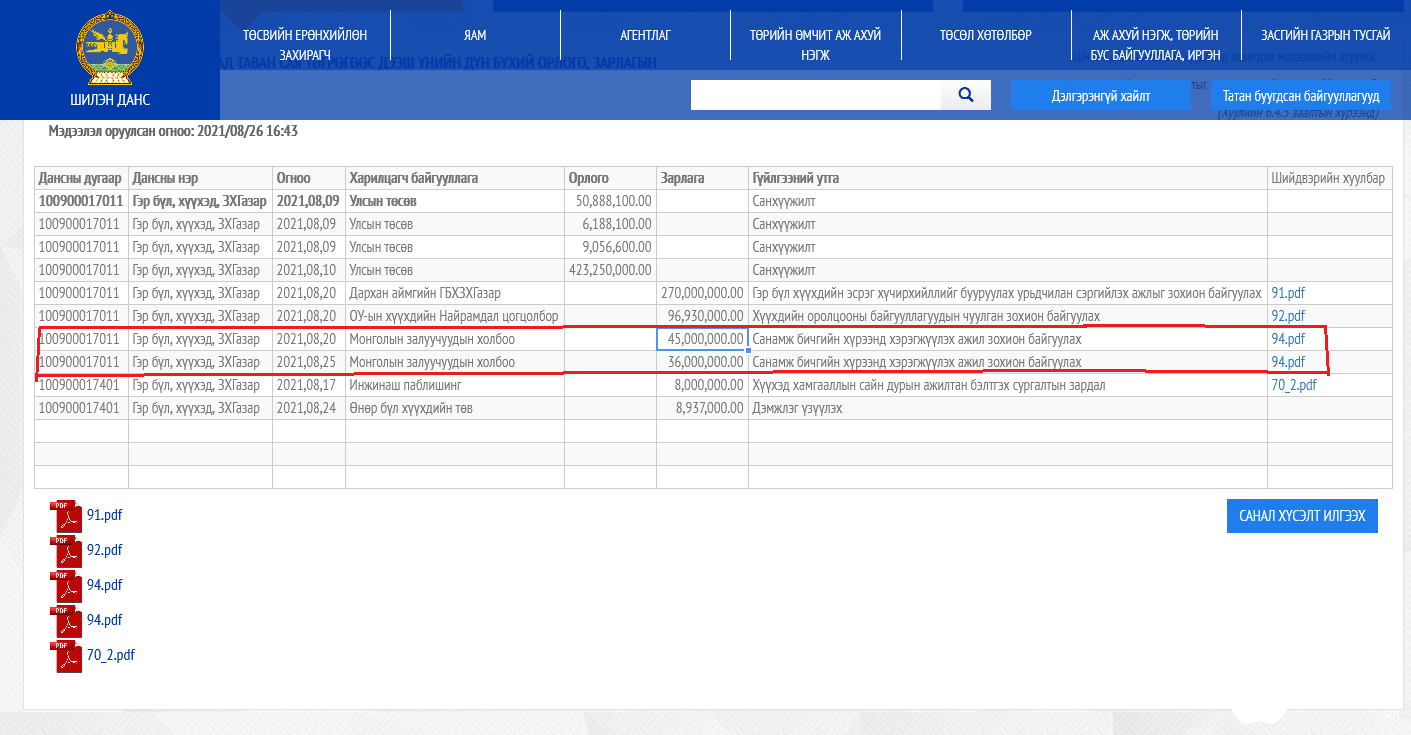This screenshot has width=1411, height=735.
Task: Click the PDF icon beside 92.pdf
Action: [65, 552]
